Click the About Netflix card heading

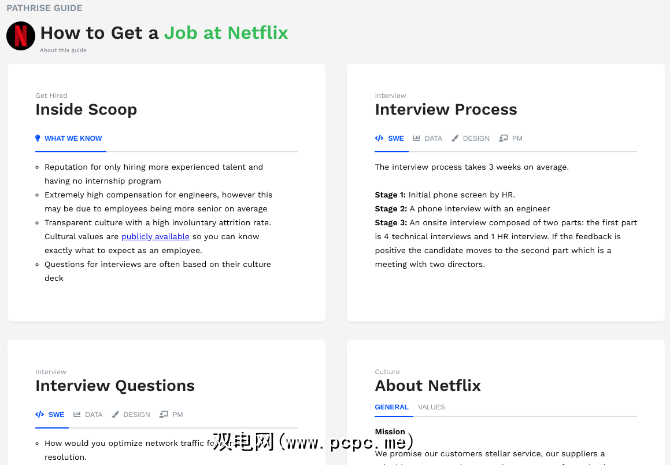coord(427,385)
